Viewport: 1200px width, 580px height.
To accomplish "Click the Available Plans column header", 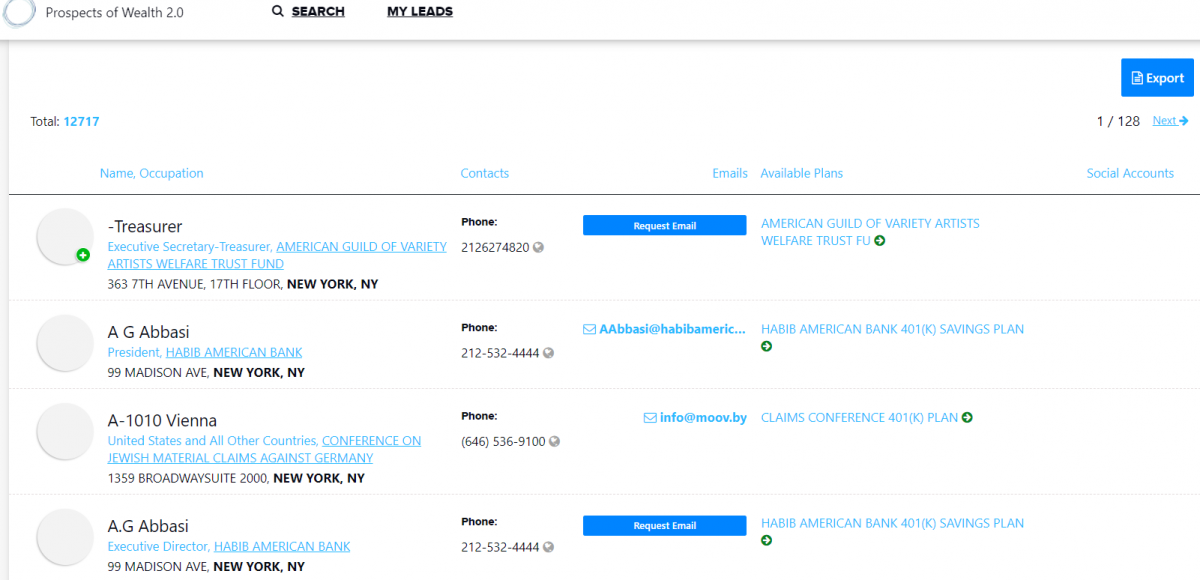I will pyautogui.click(x=801, y=173).
